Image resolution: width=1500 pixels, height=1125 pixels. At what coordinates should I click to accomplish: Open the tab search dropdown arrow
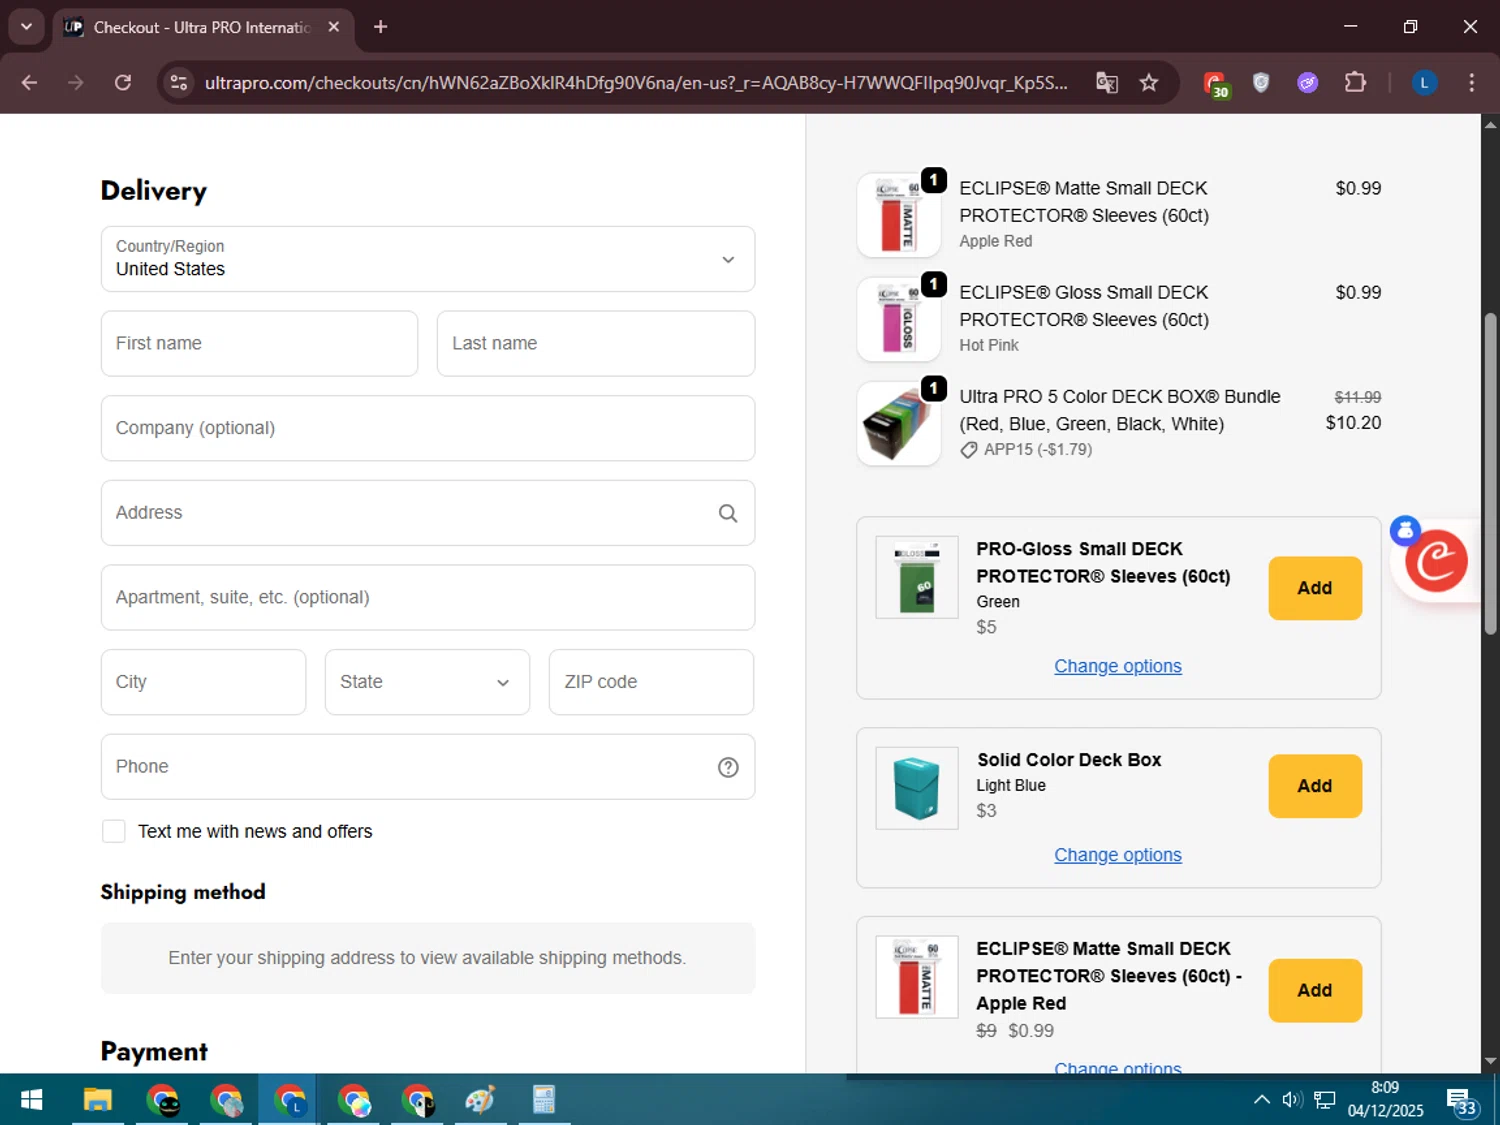26,27
